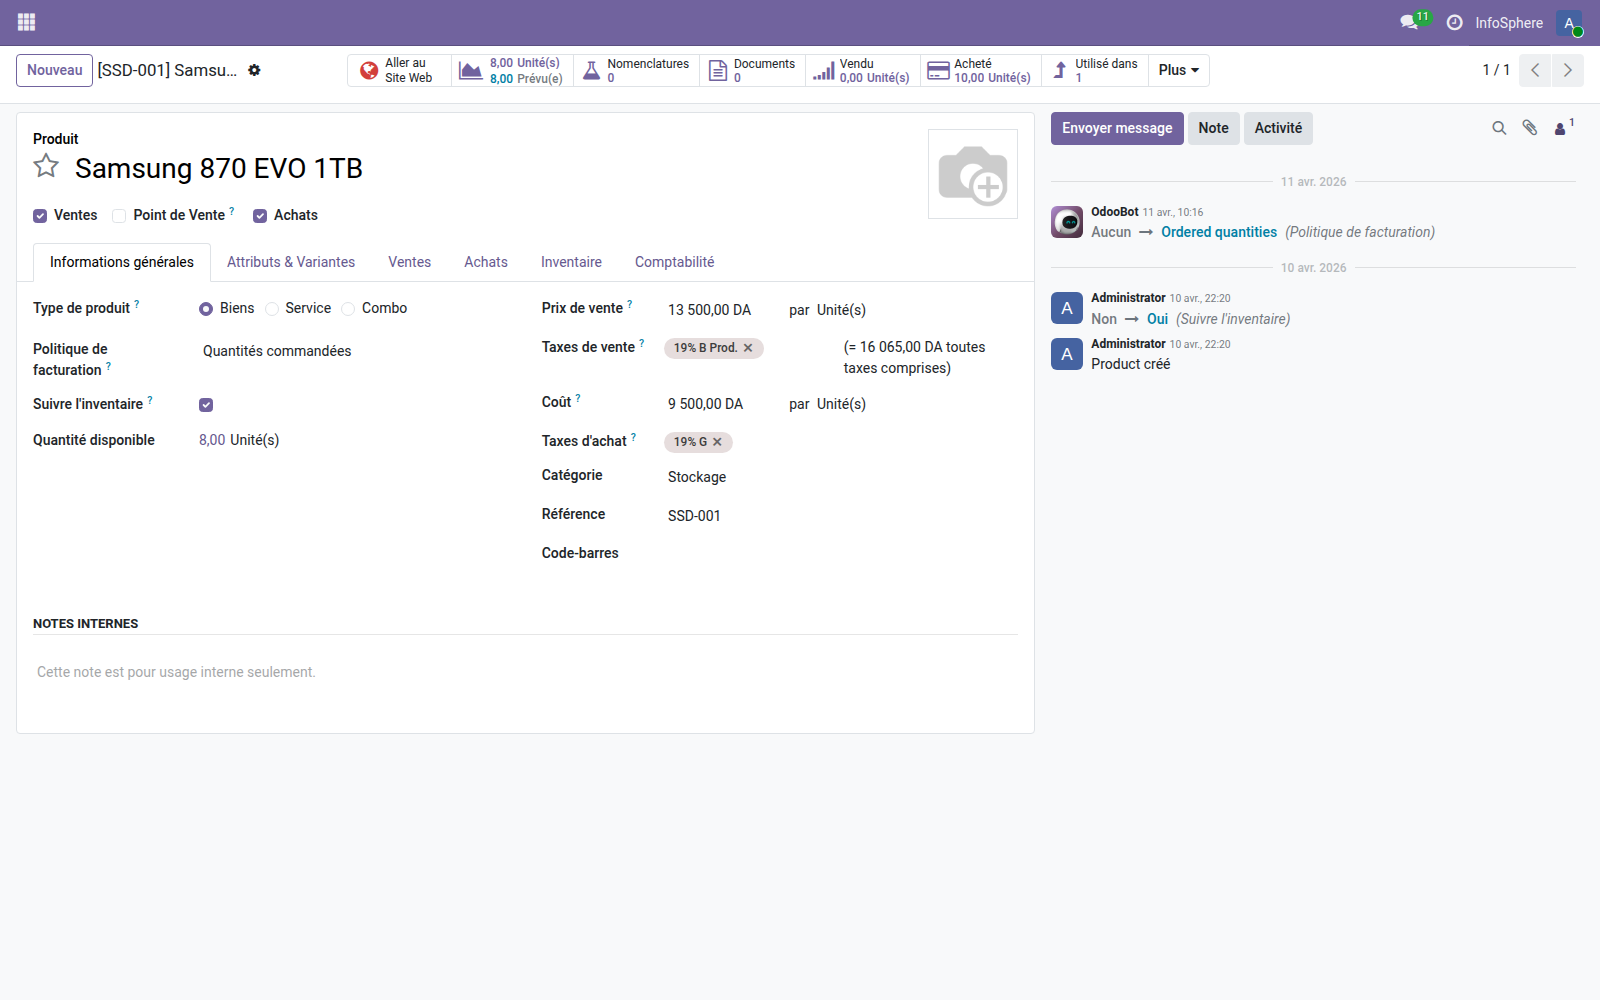Open the activities clock icon
The image size is (1600, 1000).
click(x=1454, y=22)
